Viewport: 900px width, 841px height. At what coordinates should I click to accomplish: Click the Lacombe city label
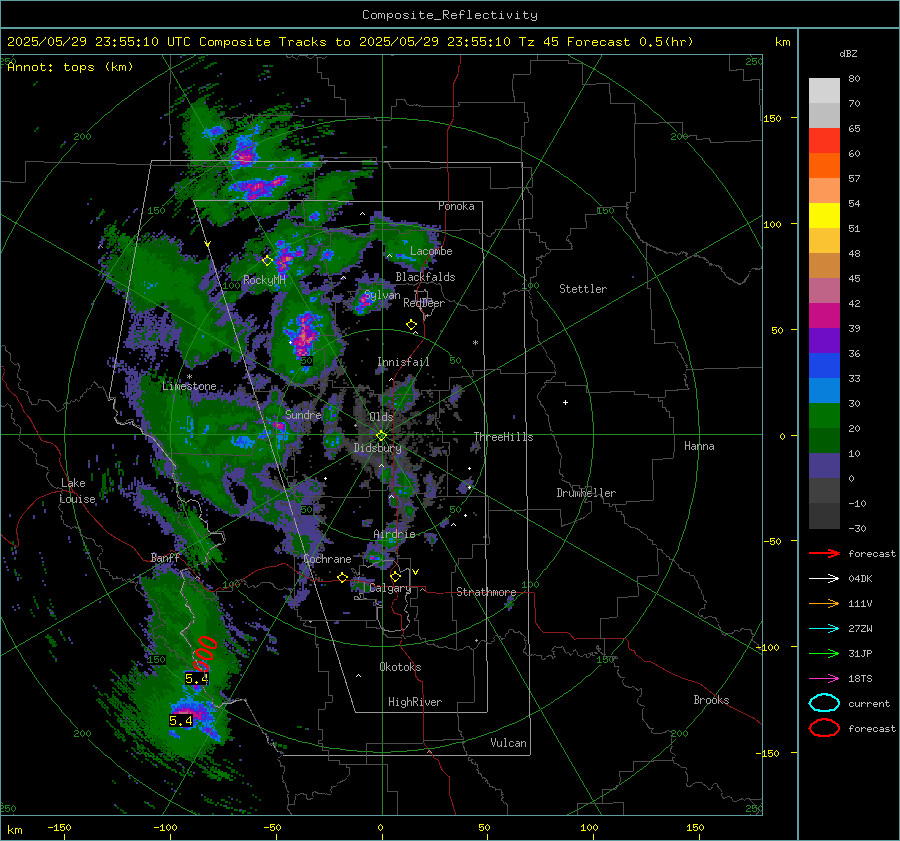pos(431,251)
